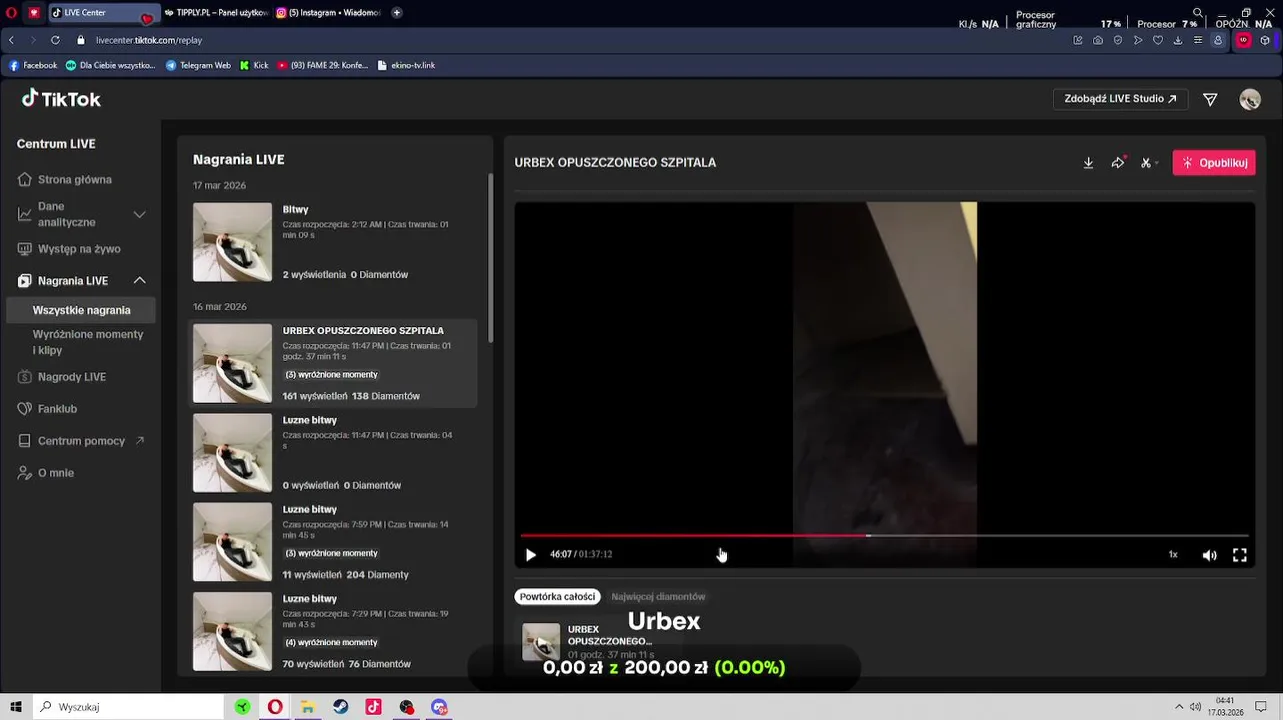Open Wyróżnione momenty i klipy
Viewport: 1283px width, 720px height.
(x=88, y=342)
